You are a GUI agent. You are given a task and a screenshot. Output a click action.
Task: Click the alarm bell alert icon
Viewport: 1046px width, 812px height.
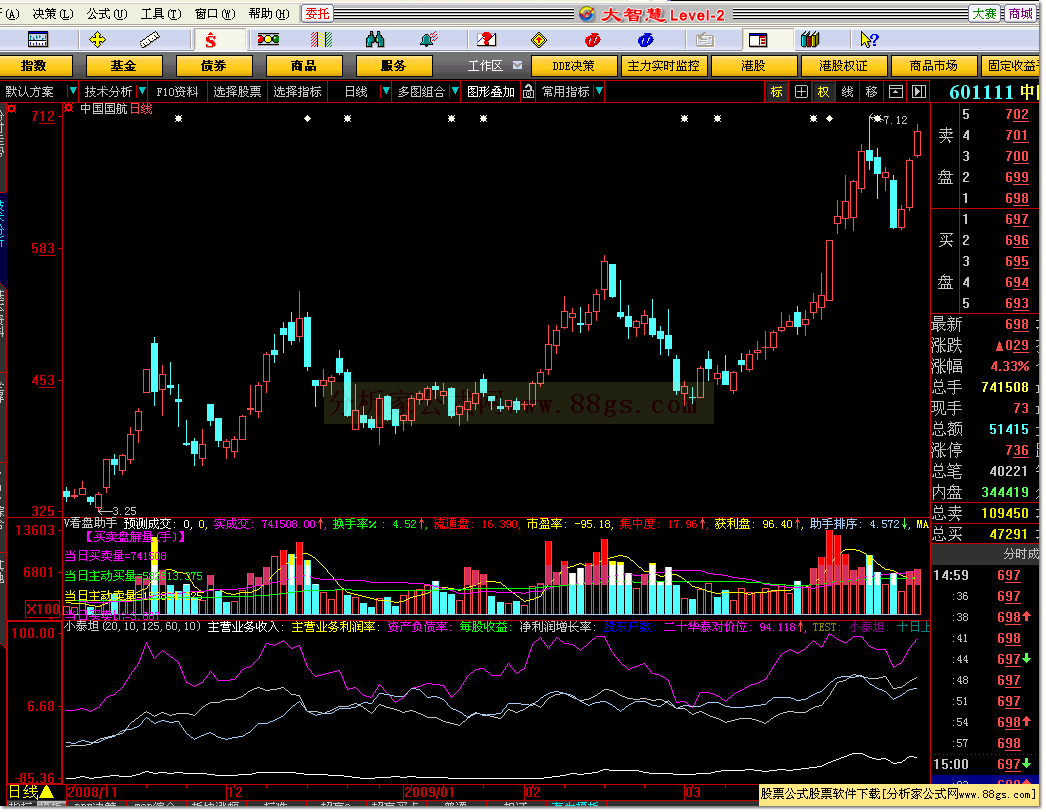(x=429, y=39)
